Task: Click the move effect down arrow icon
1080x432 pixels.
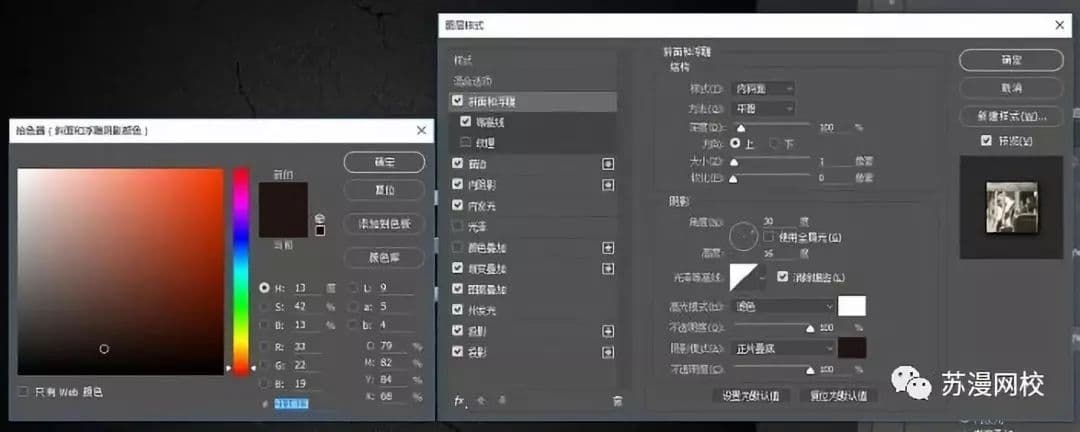Action: (503, 400)
